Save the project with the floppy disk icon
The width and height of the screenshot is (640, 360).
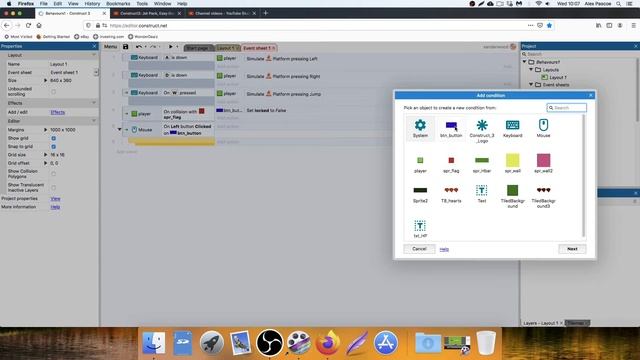125,47
